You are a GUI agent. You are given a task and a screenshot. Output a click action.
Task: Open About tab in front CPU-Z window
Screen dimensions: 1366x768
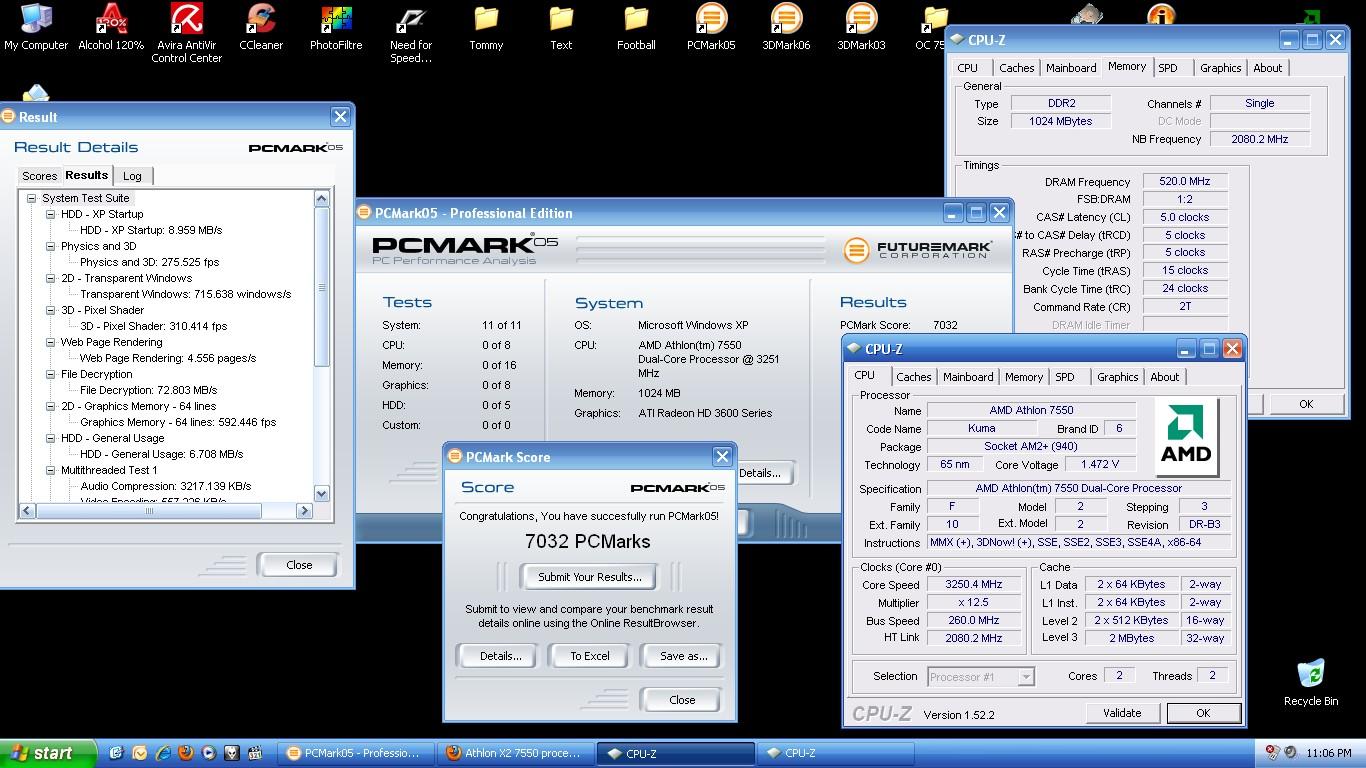(x=1164, y=377)
